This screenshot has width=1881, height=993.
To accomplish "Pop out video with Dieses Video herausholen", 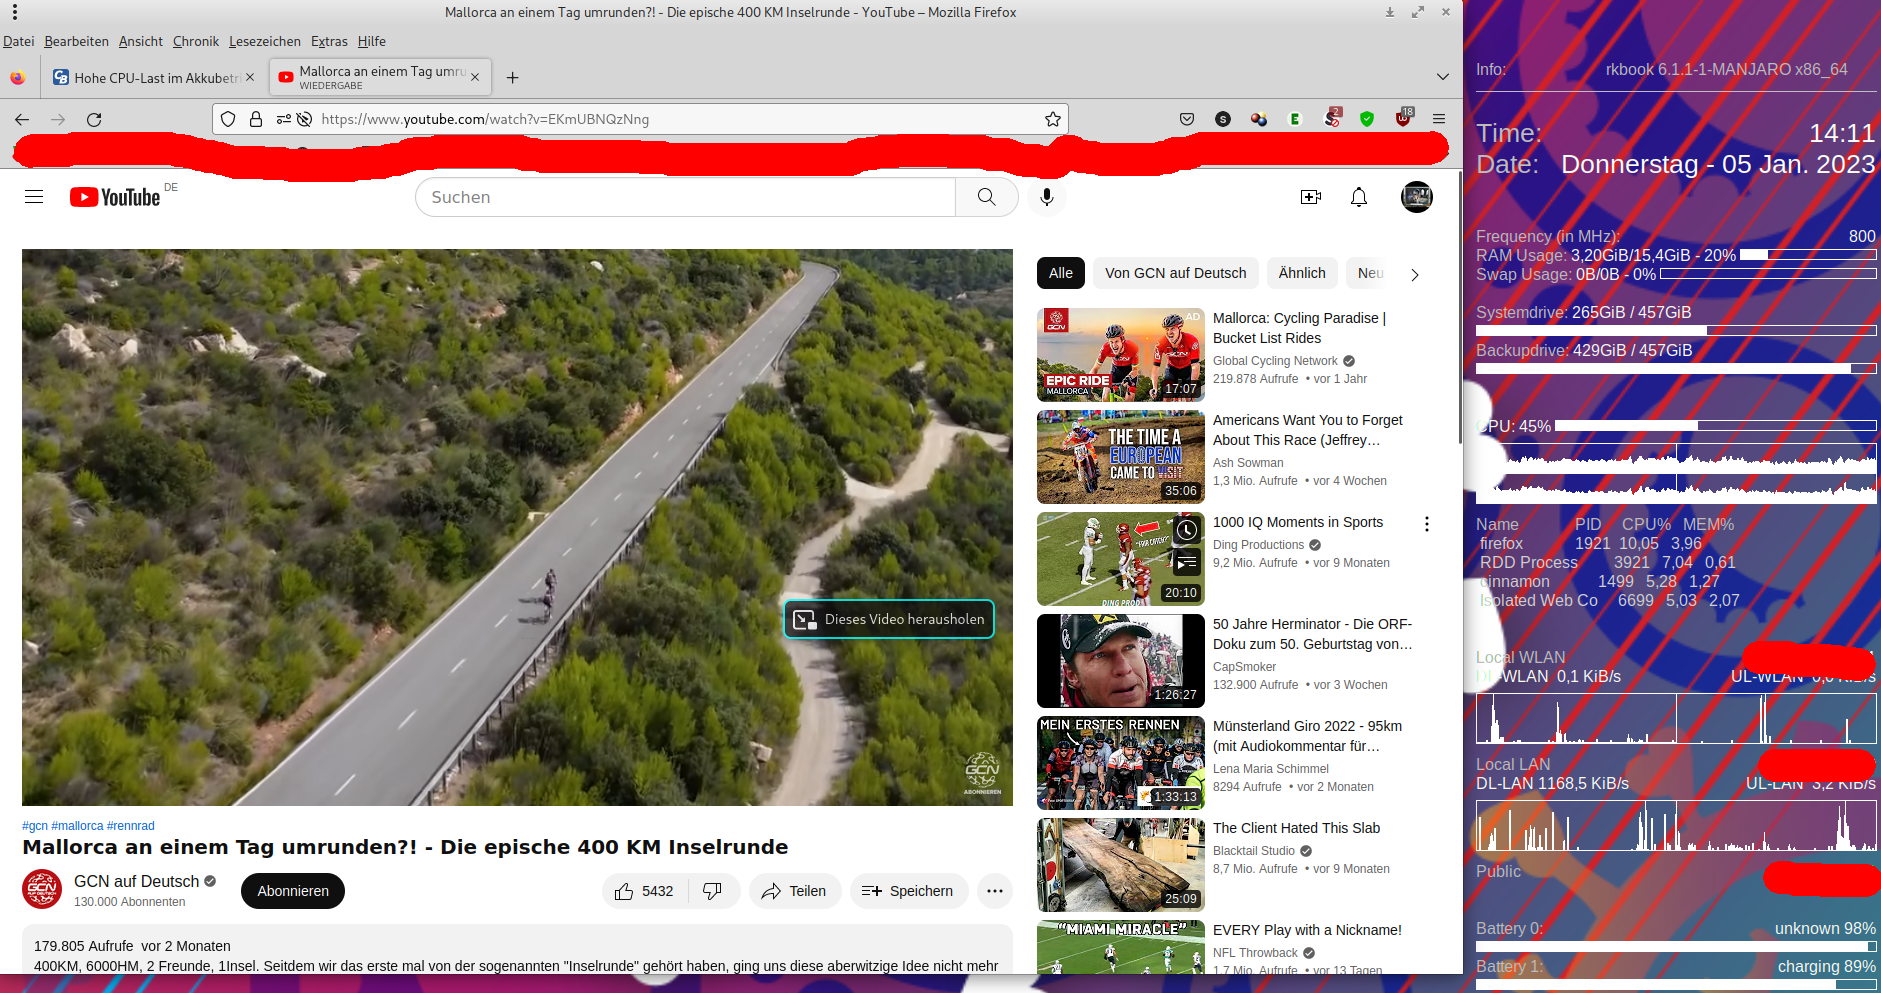I will (889, 619).
